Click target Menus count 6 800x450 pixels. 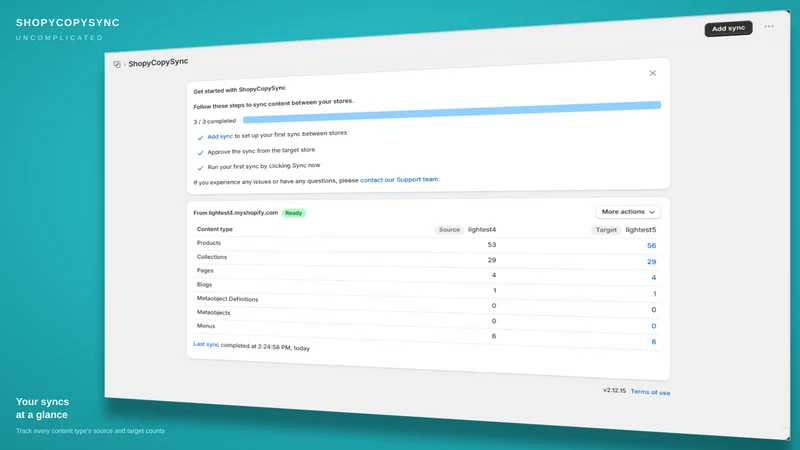tap(654, 342)
